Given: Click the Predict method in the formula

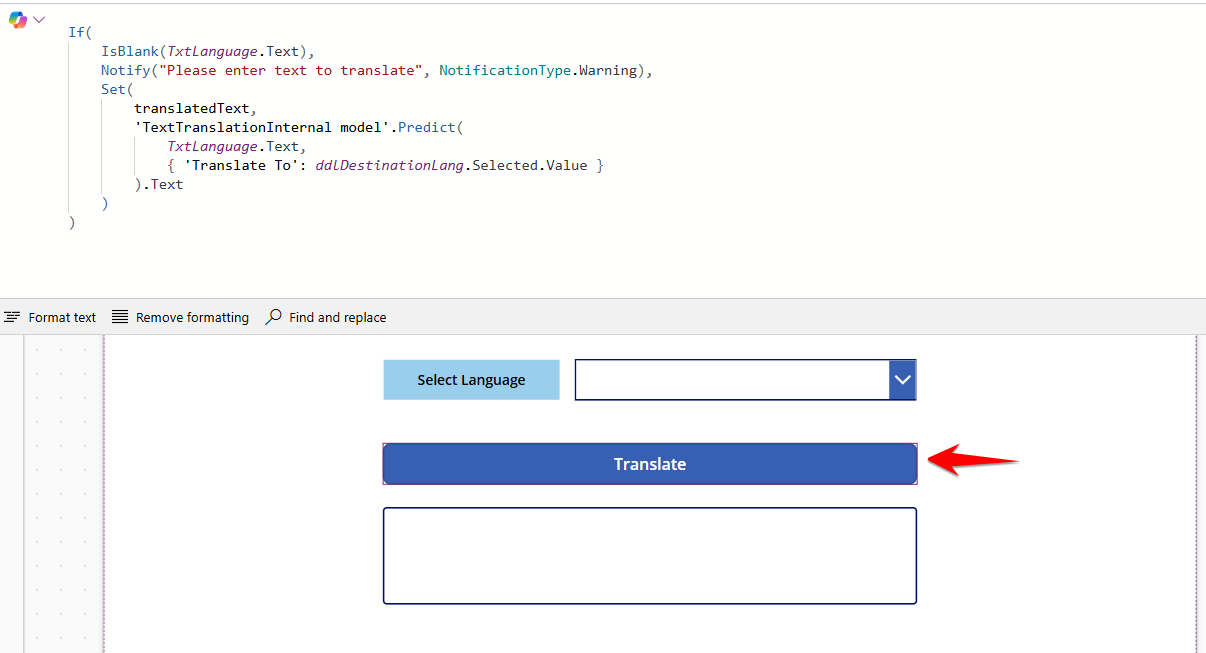Looking at the screenshot, I should point(427,127).
